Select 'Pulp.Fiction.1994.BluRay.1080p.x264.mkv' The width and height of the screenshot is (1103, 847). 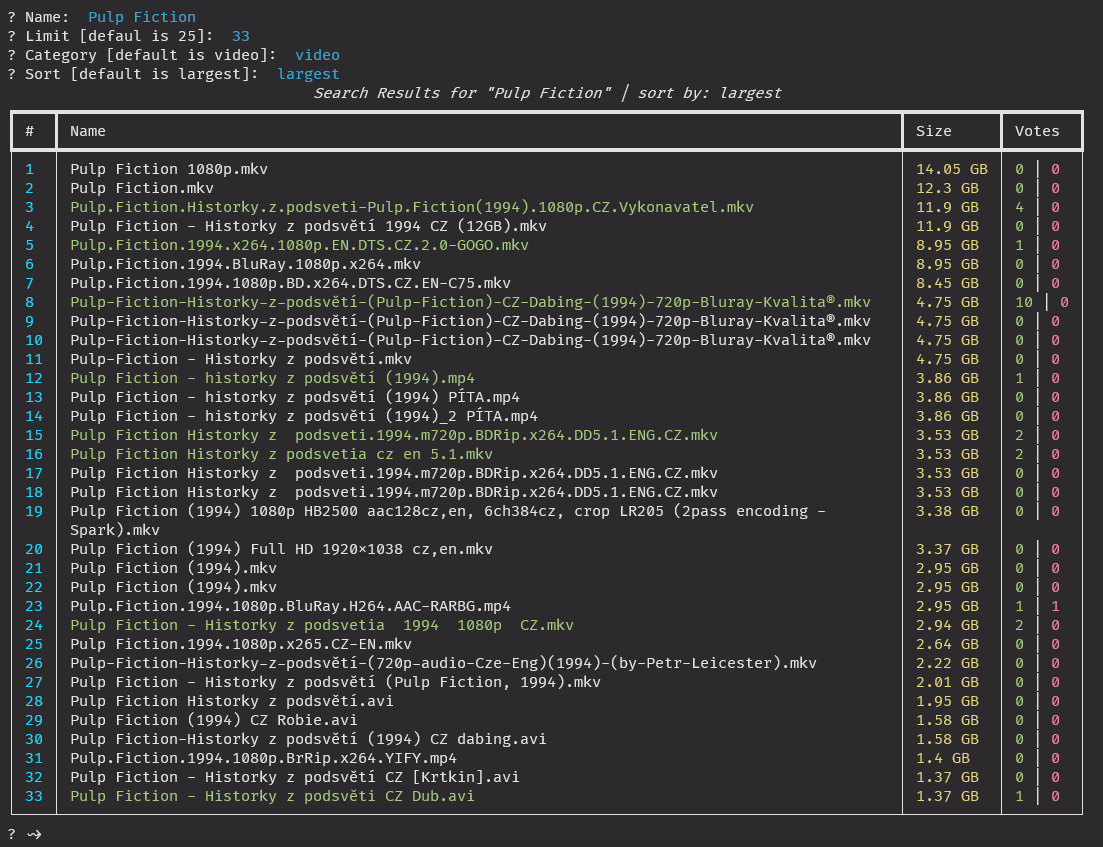(x=245, y=264)
